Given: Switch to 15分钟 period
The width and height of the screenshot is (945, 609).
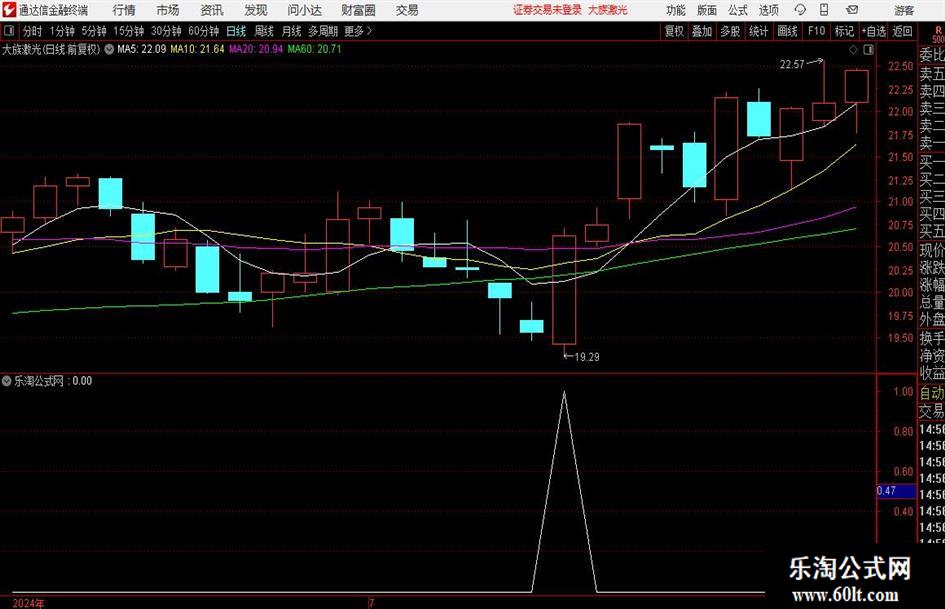Looking at the screenshot, I should (129, 31).
